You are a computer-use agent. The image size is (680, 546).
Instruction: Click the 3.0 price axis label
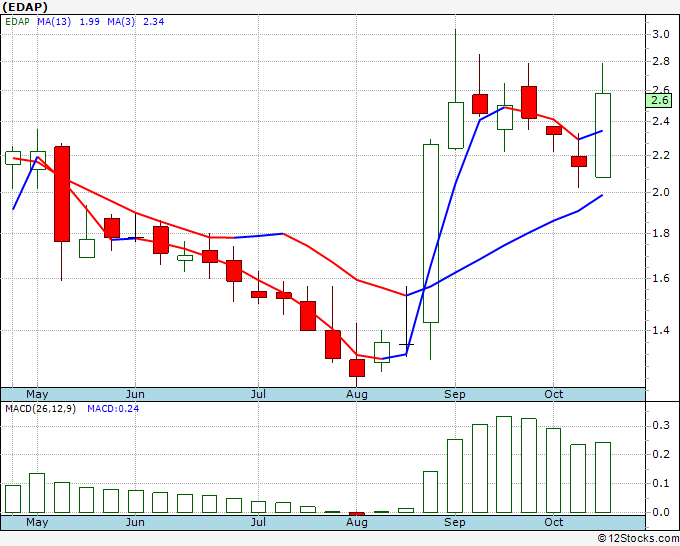coord(660,34)
